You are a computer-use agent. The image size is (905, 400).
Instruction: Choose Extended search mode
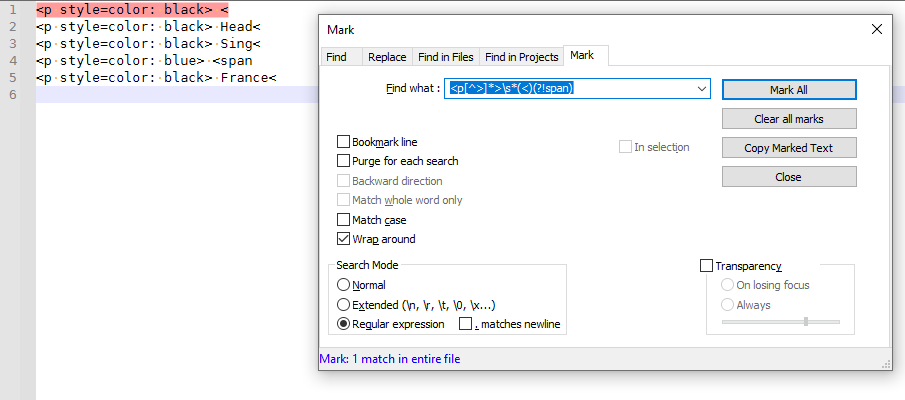(344, 304)
